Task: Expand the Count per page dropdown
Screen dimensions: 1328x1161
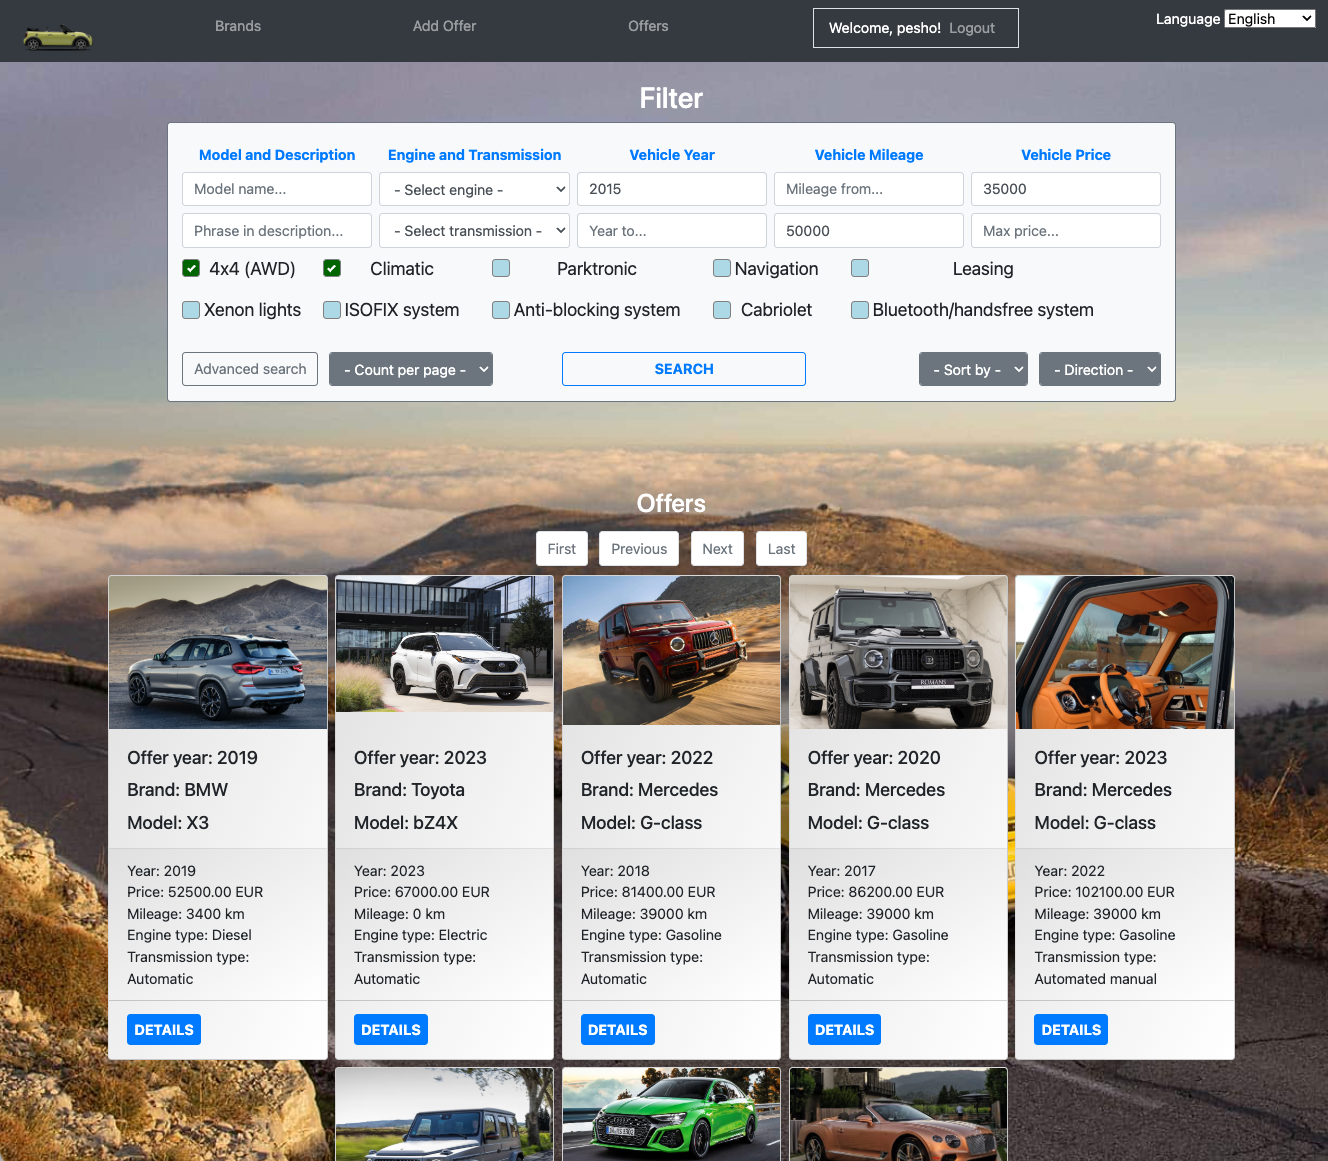Action: (411, 369)
